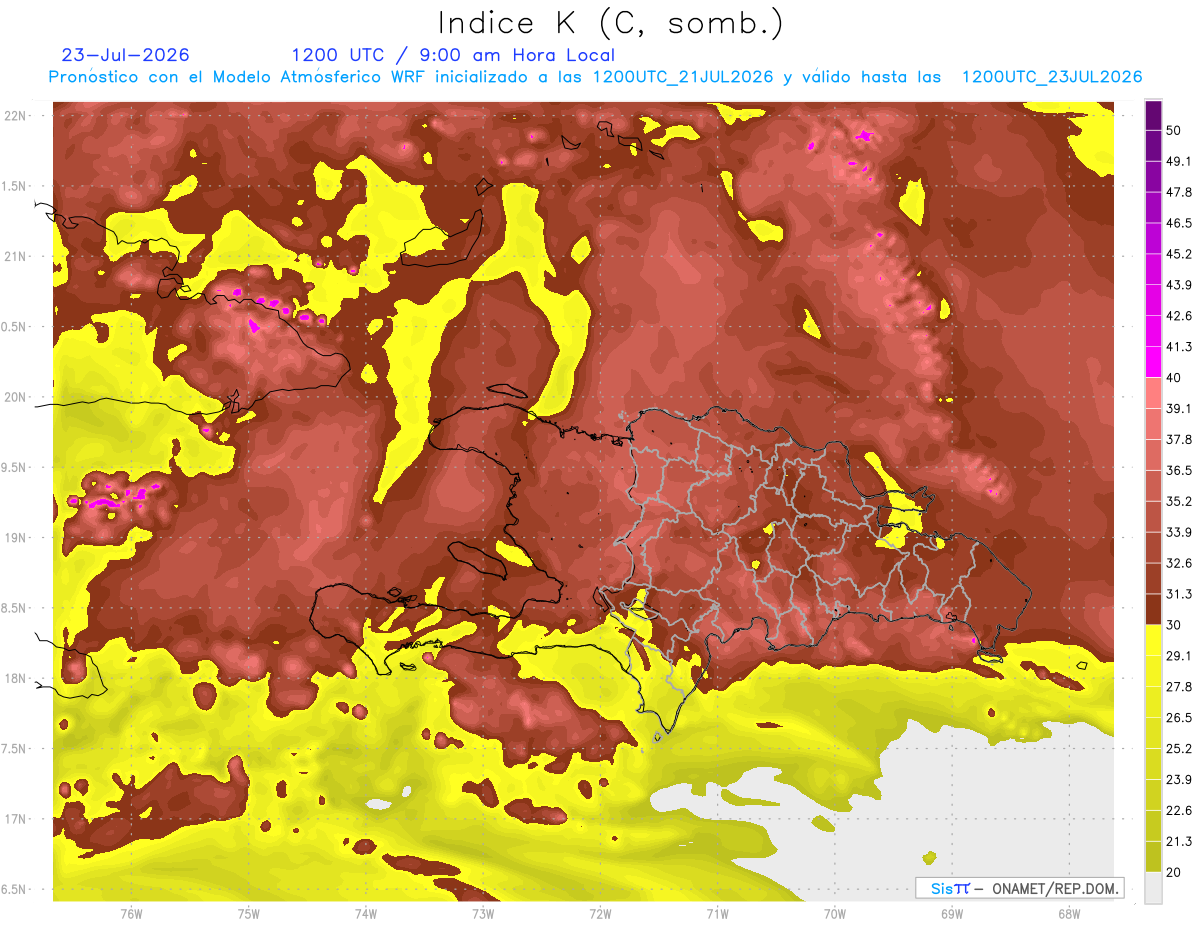
Task: Click the colorbar label '47.8'
Action: click(x=1179, y=192)
